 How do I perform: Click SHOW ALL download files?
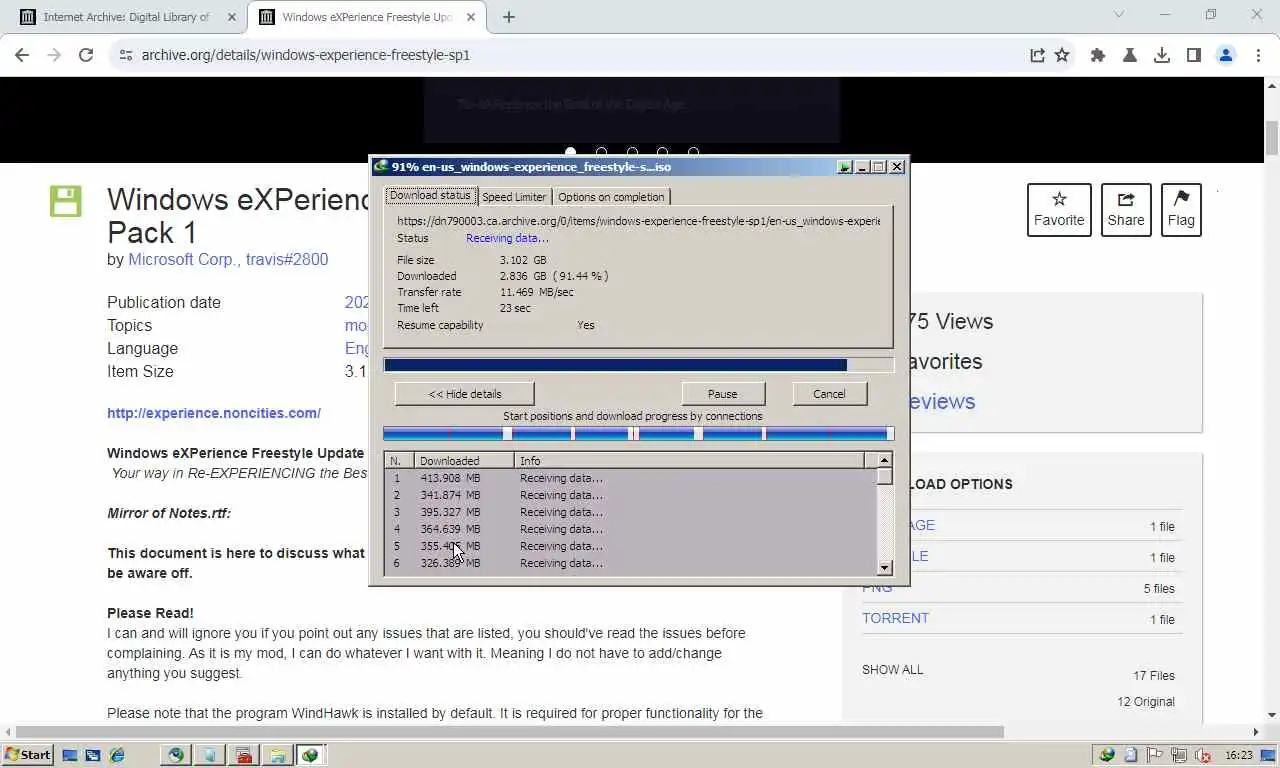tap(893, 670)
